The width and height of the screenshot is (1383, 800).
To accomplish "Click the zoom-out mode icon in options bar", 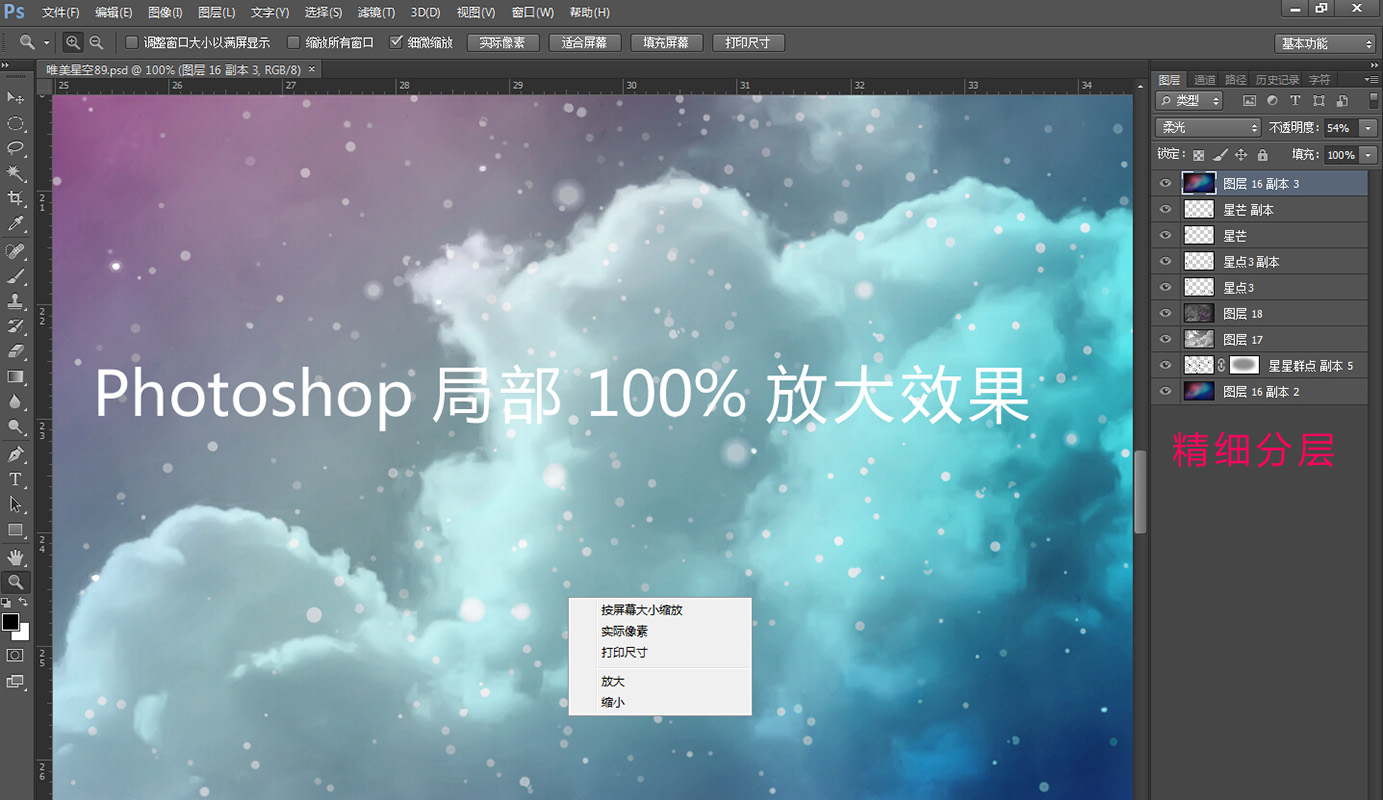I will [x=96, y=43].
